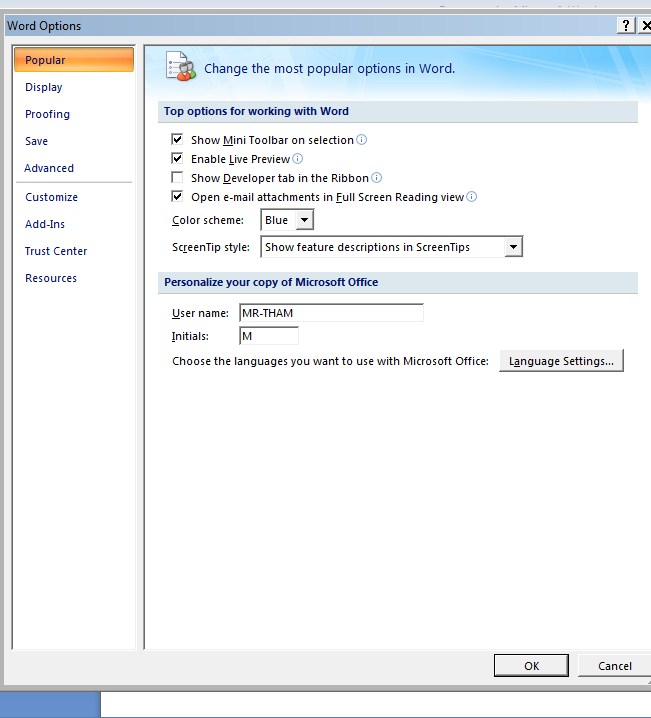Click the 'ScreenTip style:' label
651x718 pixels.
[211, 247]
